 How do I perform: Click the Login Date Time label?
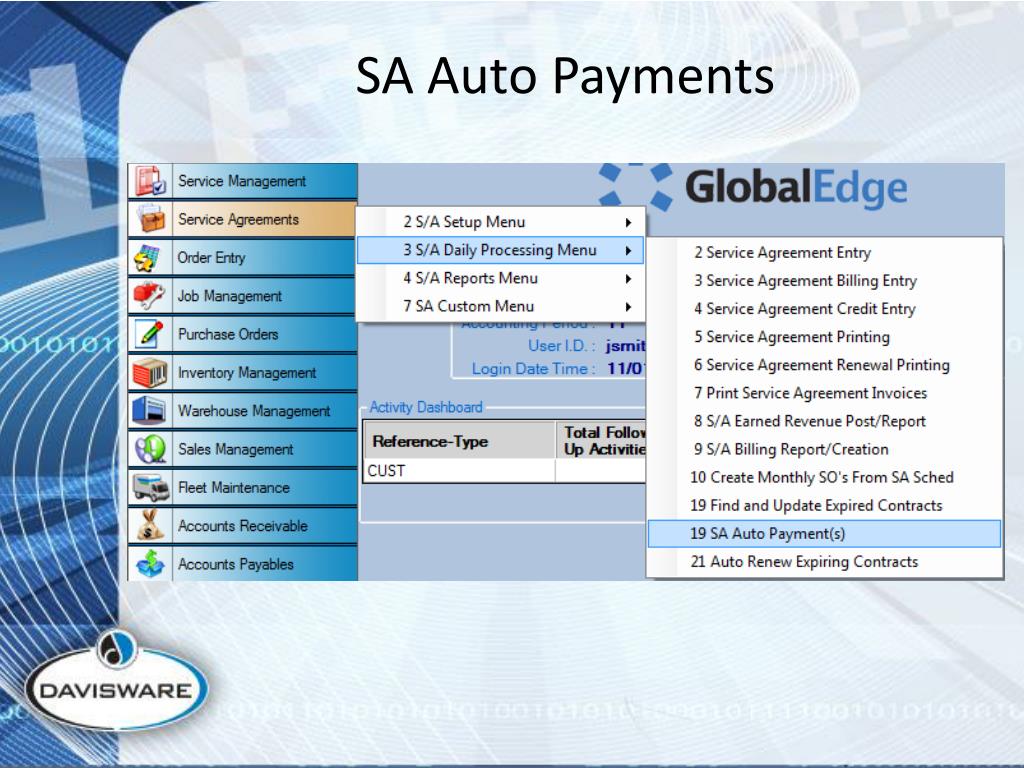coord(534,369)
